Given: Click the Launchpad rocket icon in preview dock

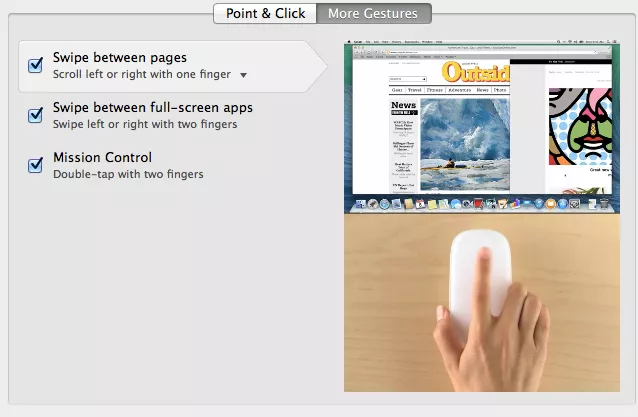Looking at the screenshot, I should tap(371, 204).
